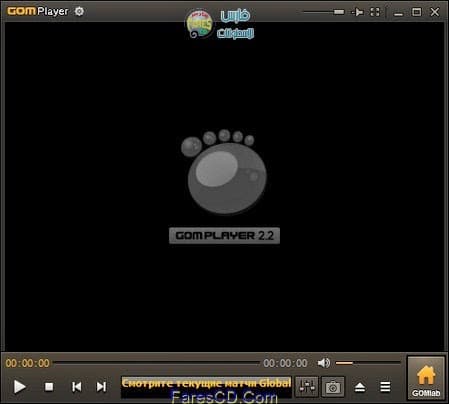Minimize the GOM Player window

pos(398,13)
